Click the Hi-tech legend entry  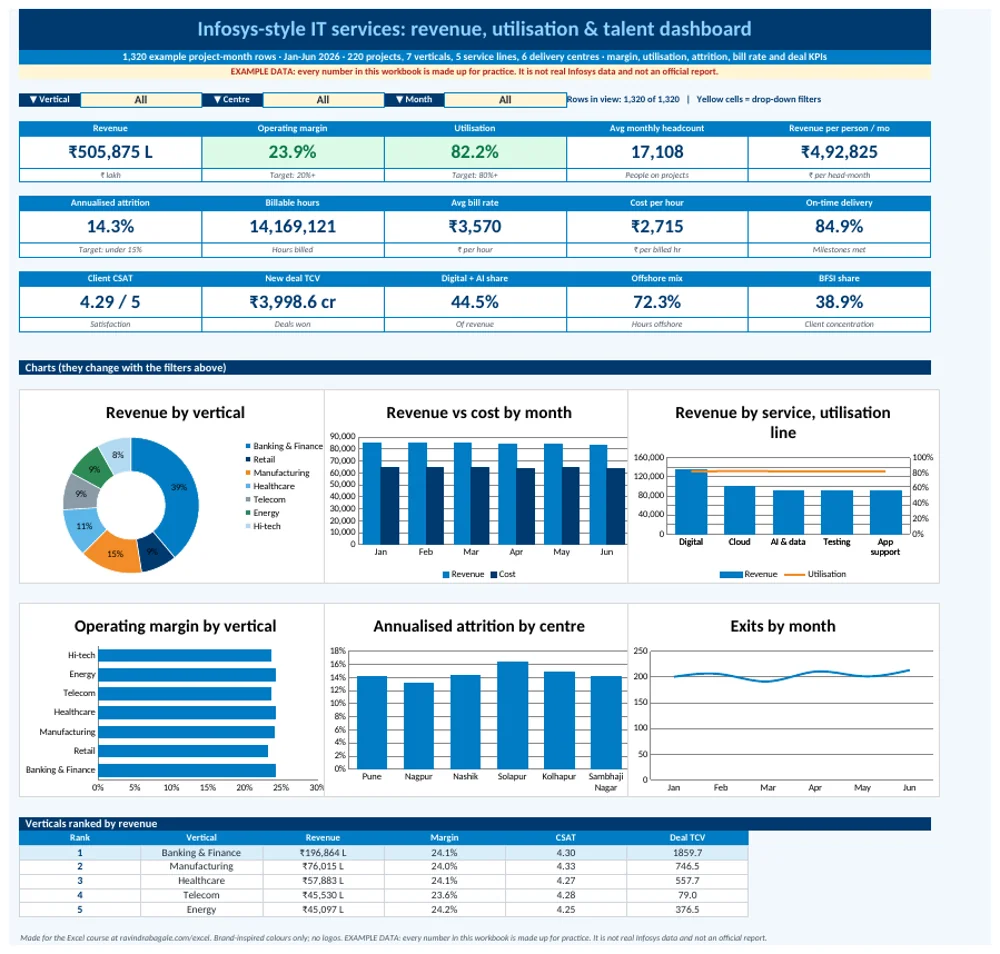point(263,526)
